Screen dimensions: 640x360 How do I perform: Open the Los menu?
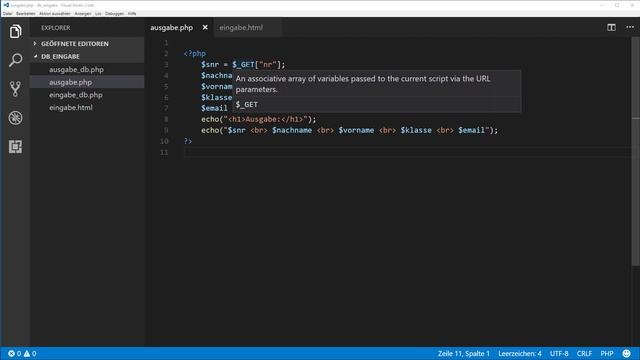(x=98, y=13)
